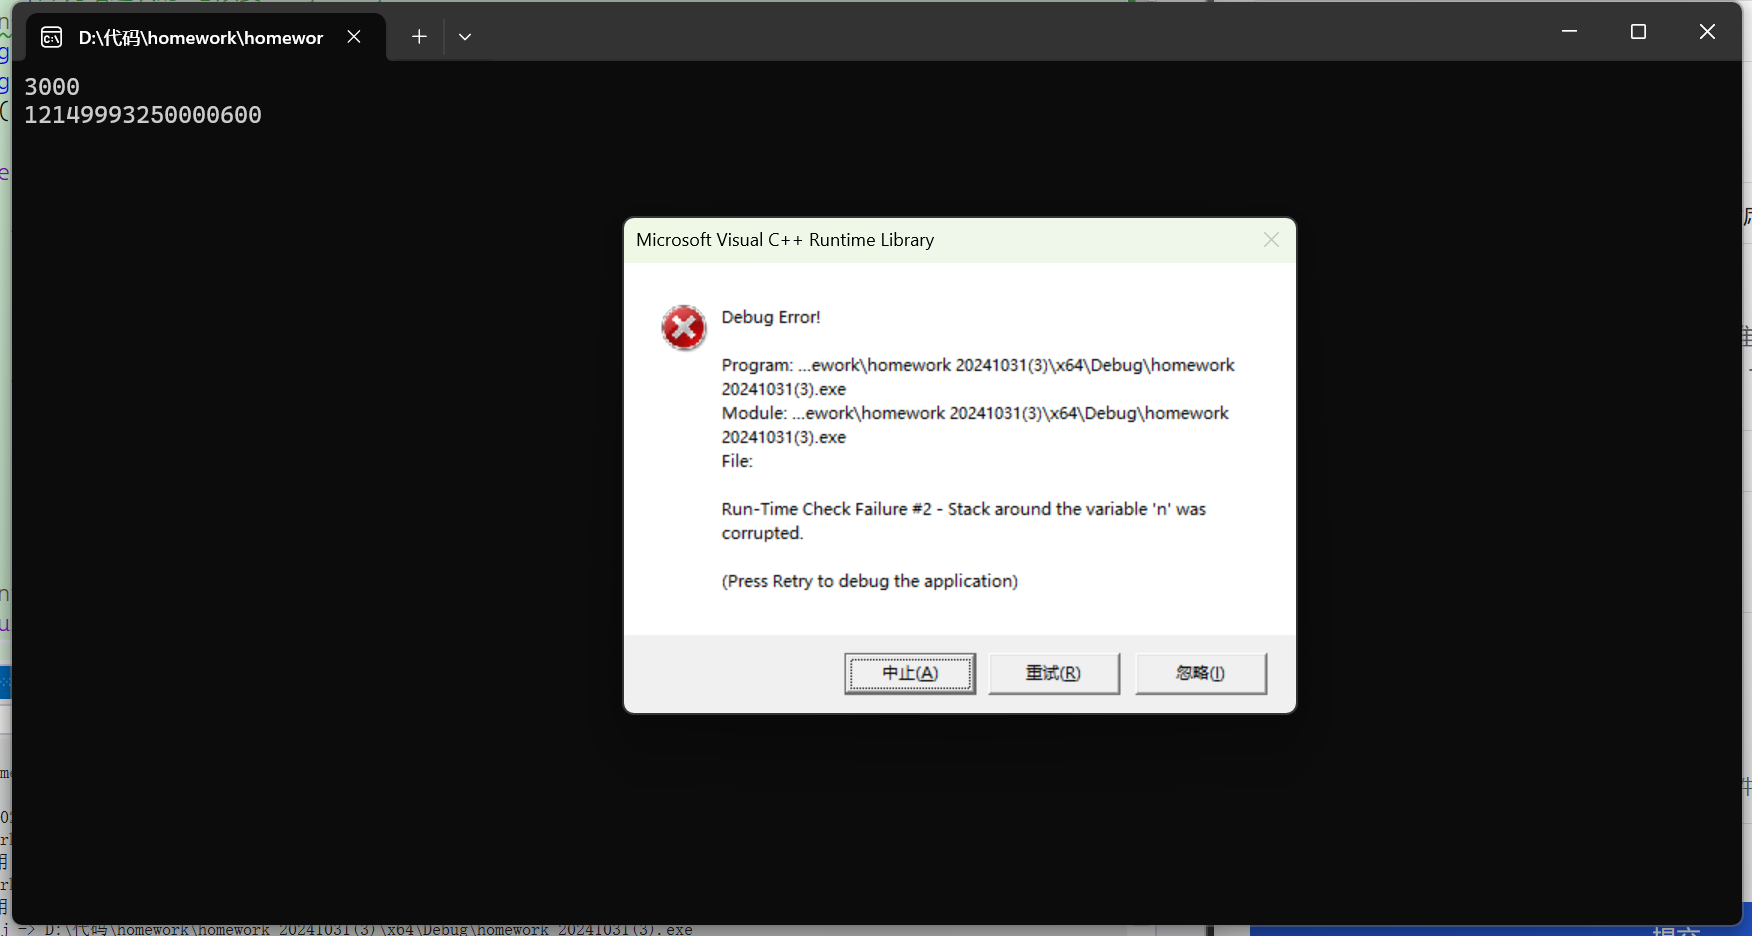Close the terminal window
The height and width of the screenshot is (936, 1752).
[1707, 32]
